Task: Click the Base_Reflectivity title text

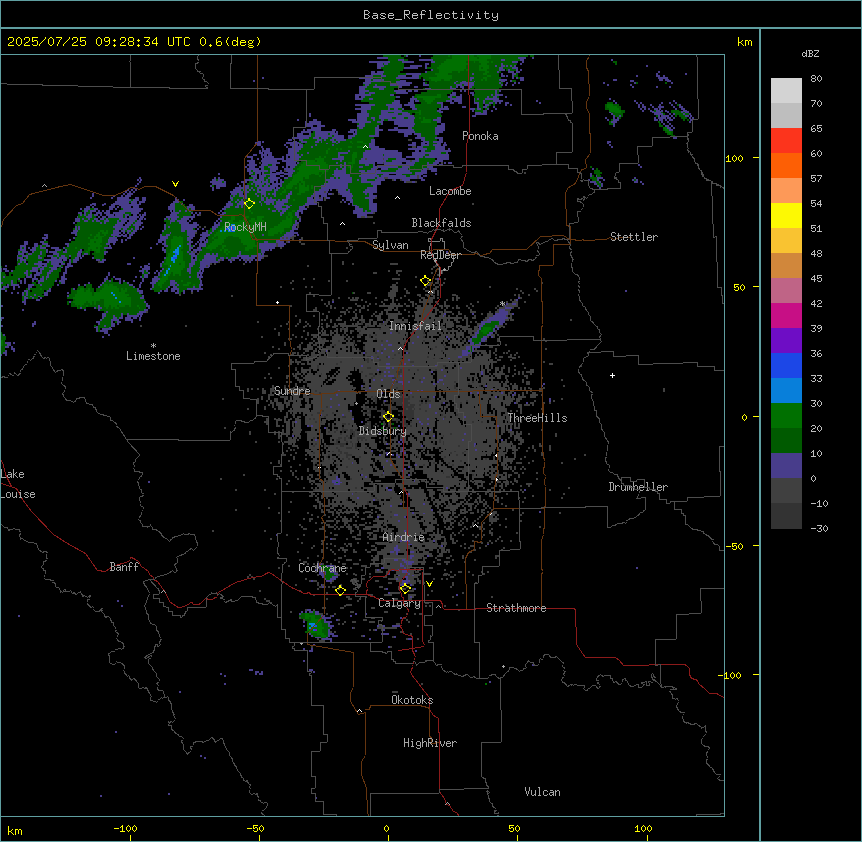Action: click(x=431, y=15)
